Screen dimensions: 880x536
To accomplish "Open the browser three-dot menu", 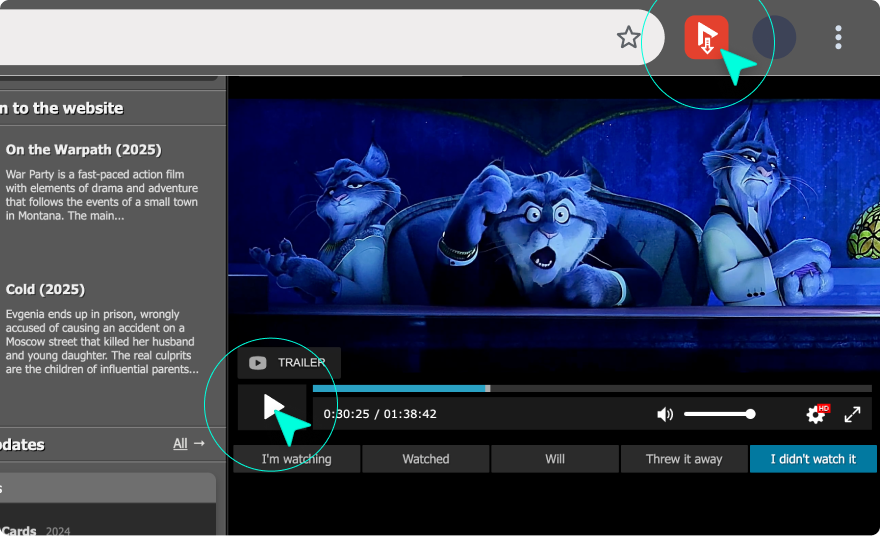I will [838, 38].
